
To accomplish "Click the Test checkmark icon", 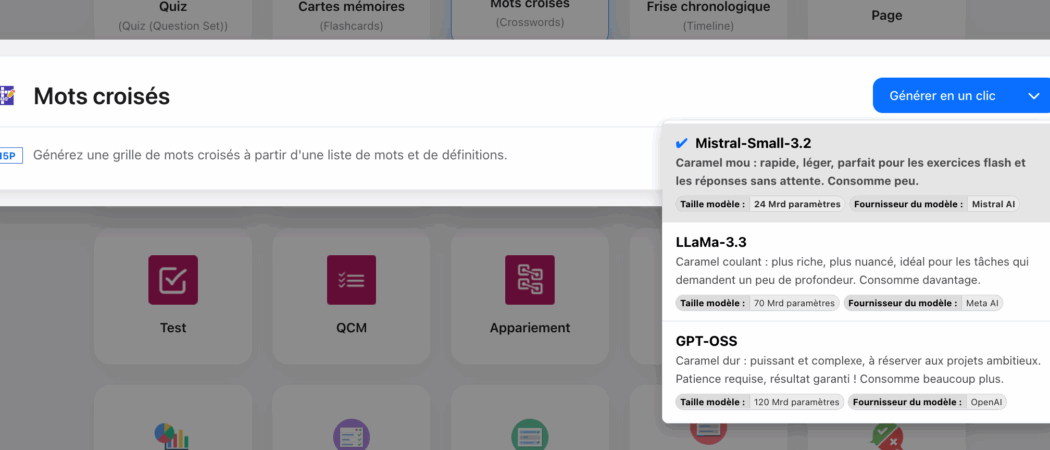I will [173, 280].
